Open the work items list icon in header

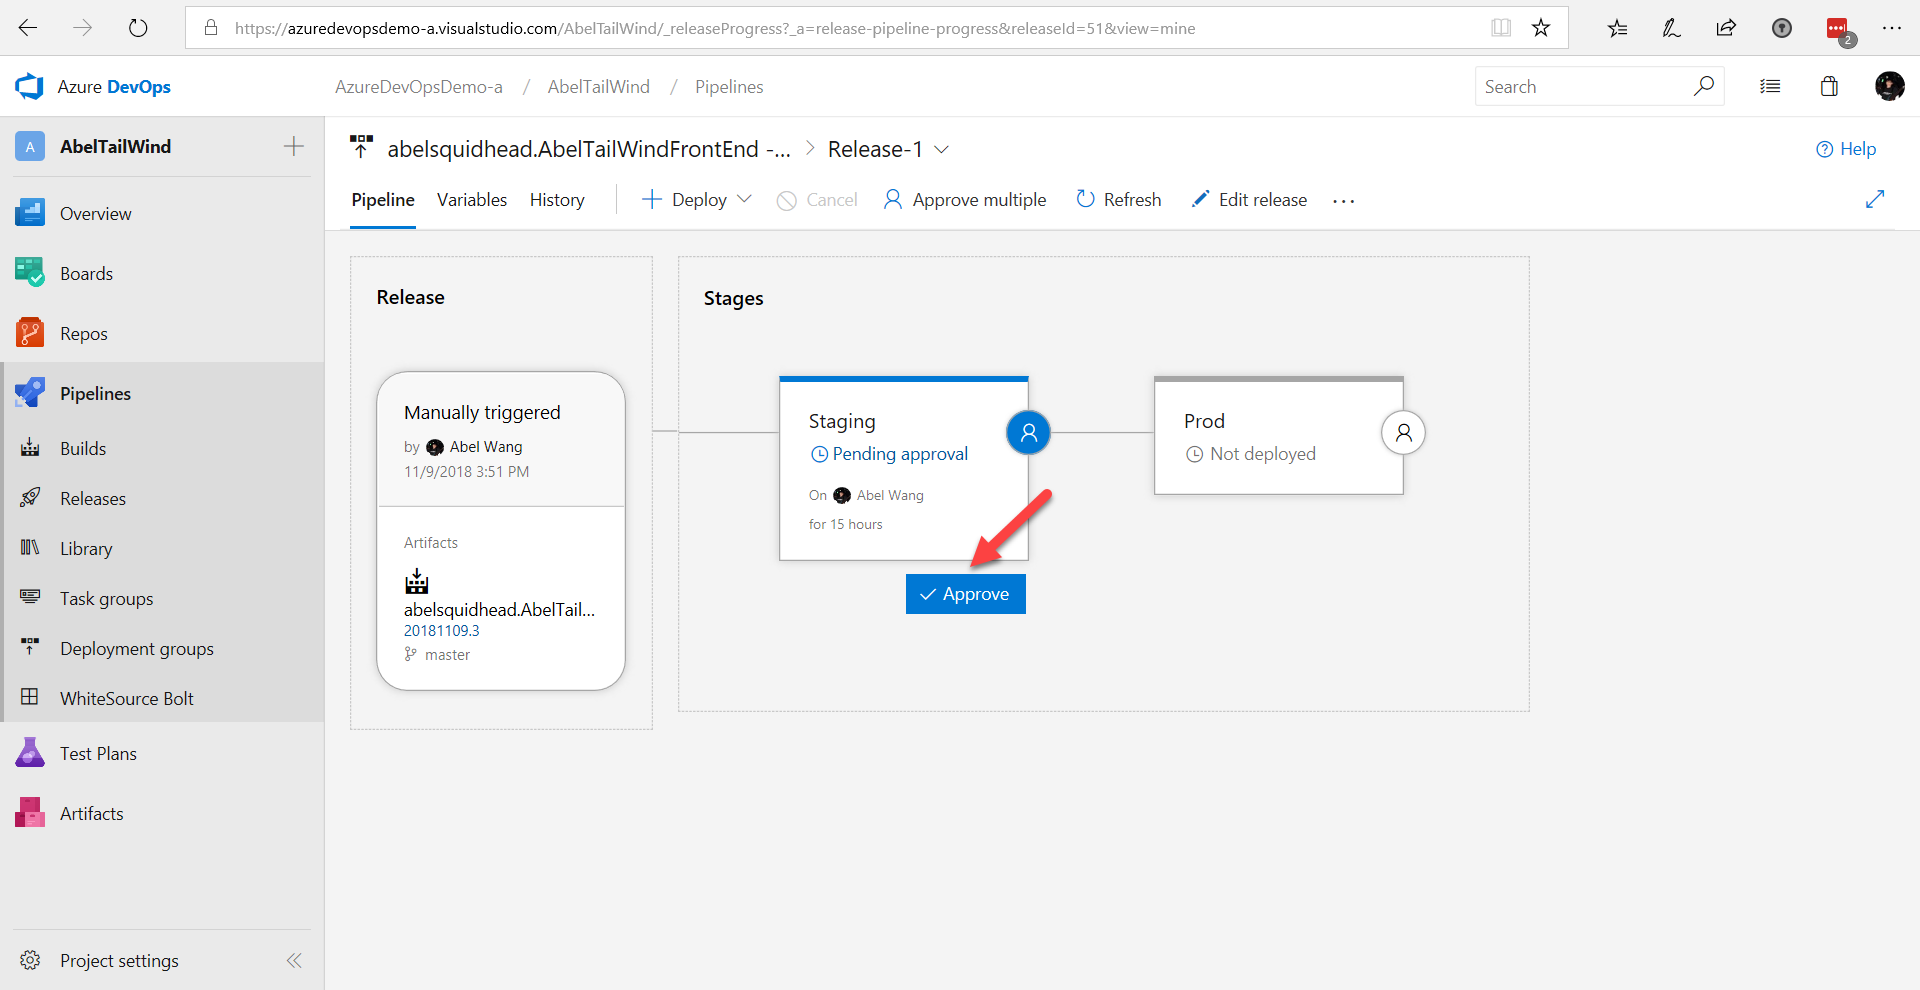tap(1770, 87)
